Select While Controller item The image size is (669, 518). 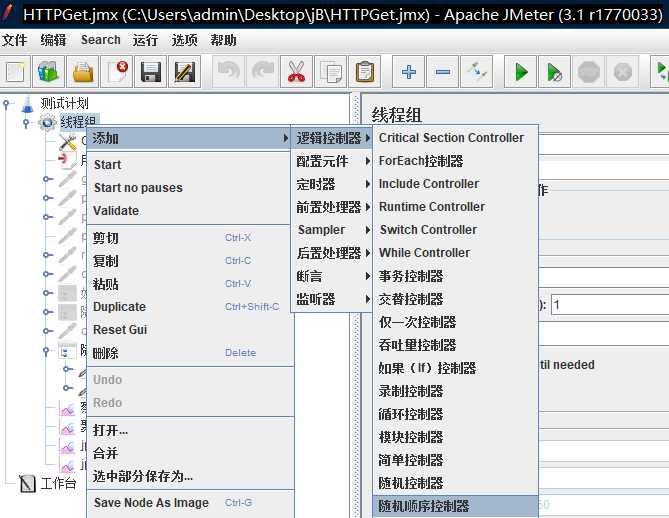pos(455,253)
